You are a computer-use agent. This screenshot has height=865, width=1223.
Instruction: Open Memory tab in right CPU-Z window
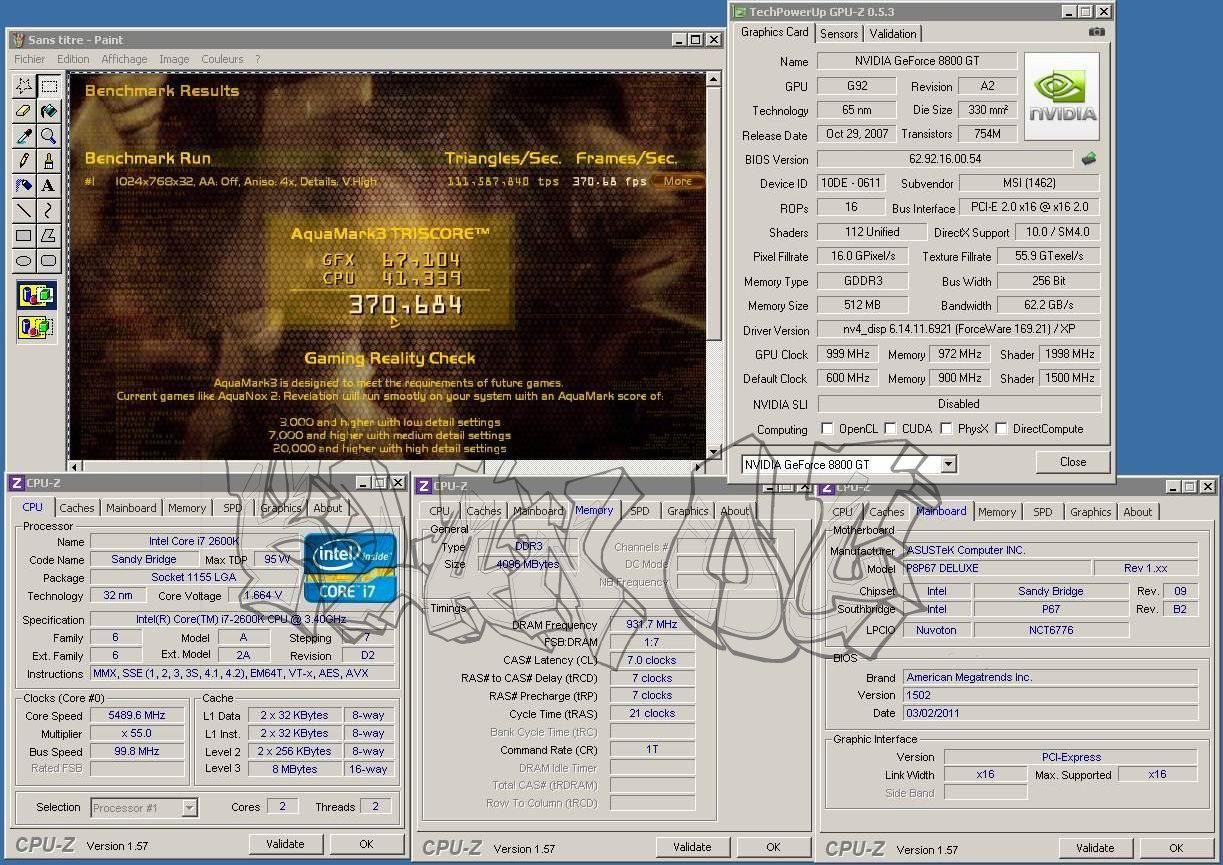(997, 512)
